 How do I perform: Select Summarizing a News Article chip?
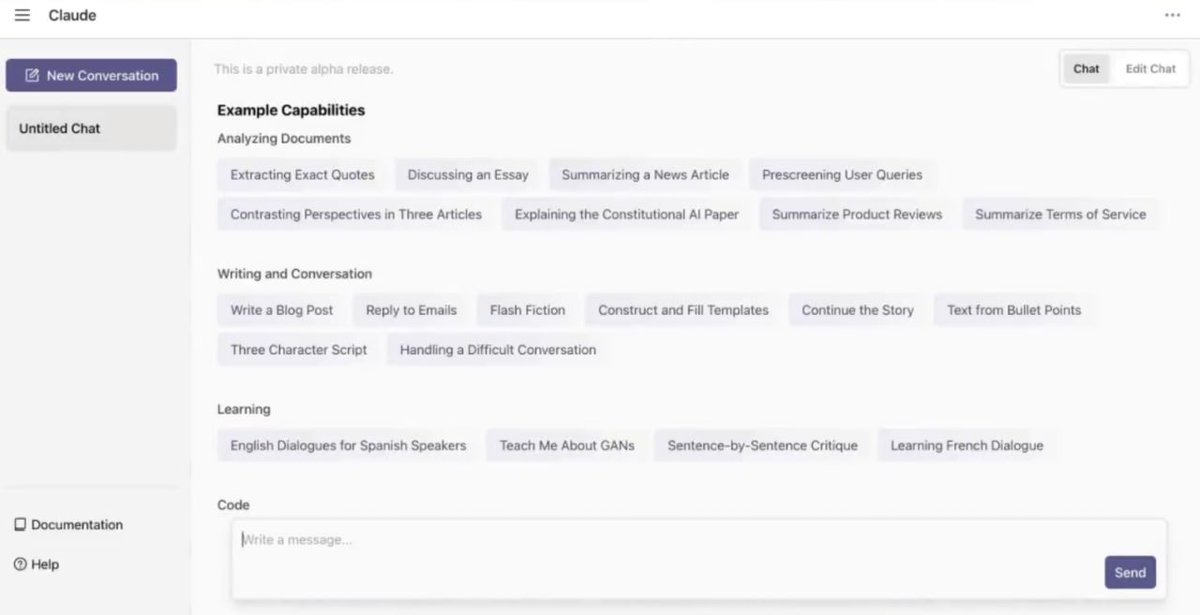click(x=645, y=174)
